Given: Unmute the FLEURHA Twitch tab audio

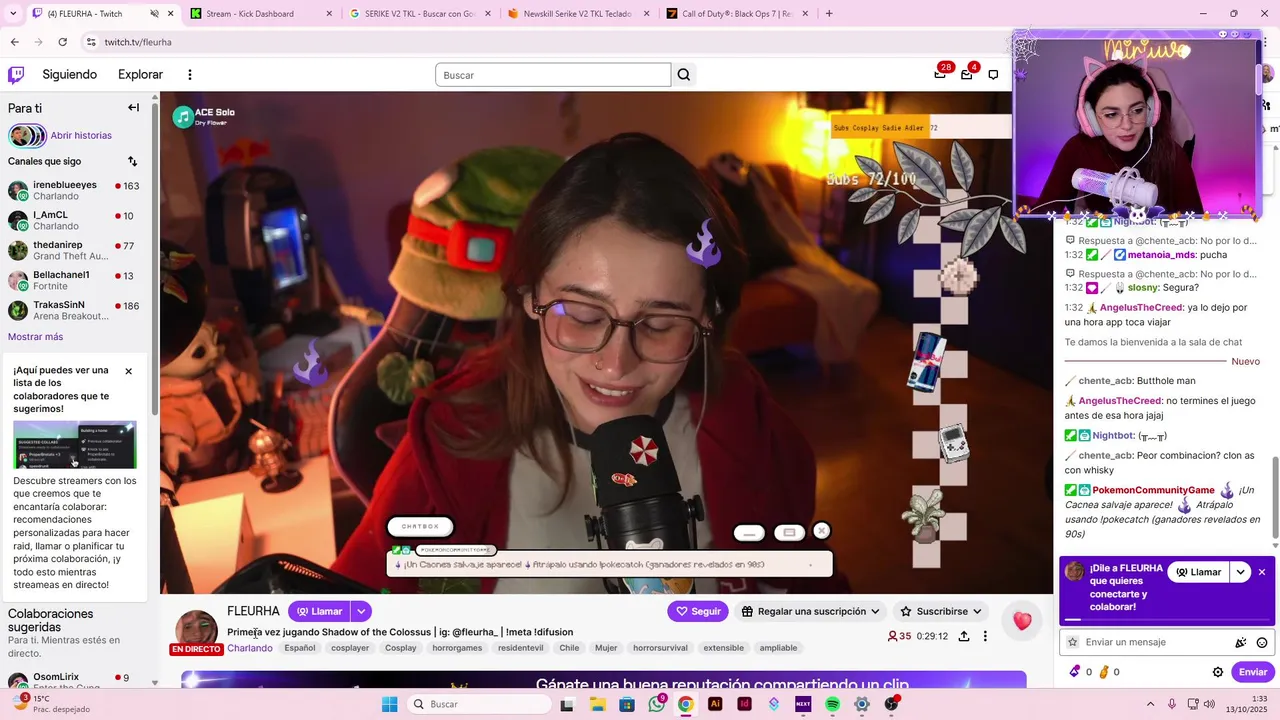Looking at the screenshot, I should [154, 14].
